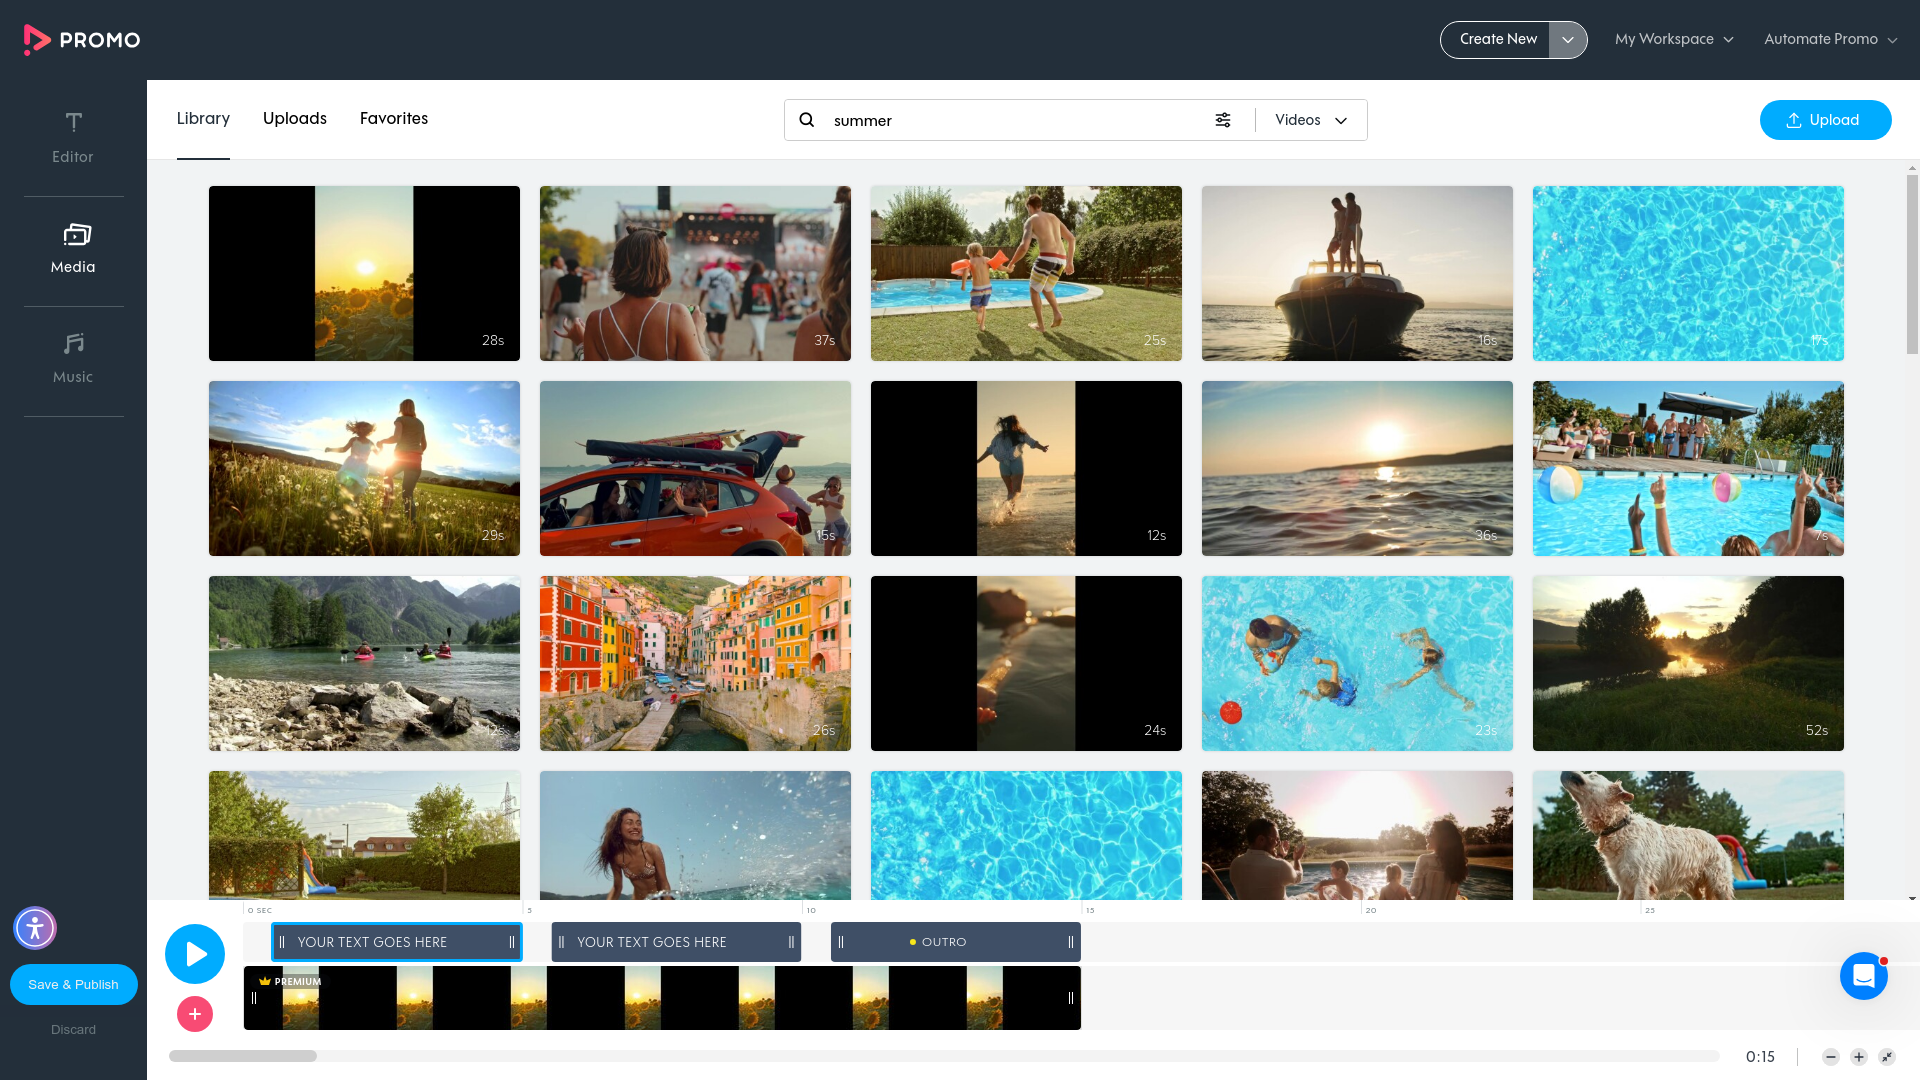Open the Videos media type dropdown
Viewport: 1920px width, 1080px height.
pos(1311,120)
